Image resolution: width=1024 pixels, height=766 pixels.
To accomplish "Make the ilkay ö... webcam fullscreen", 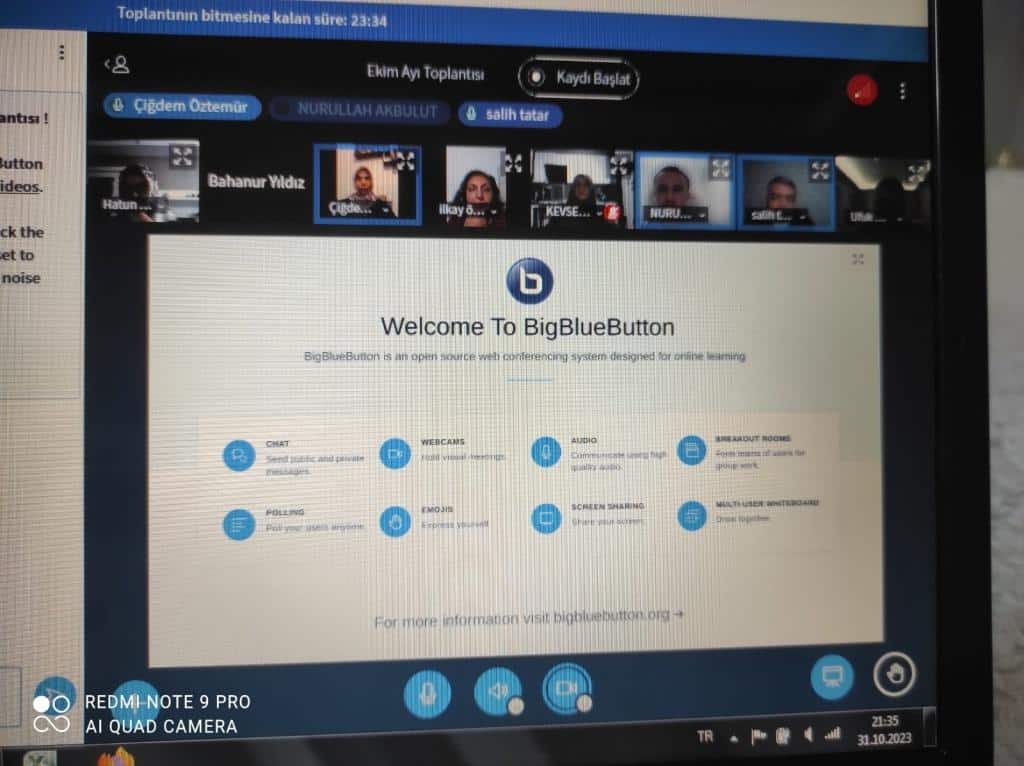I will point(513,163).
